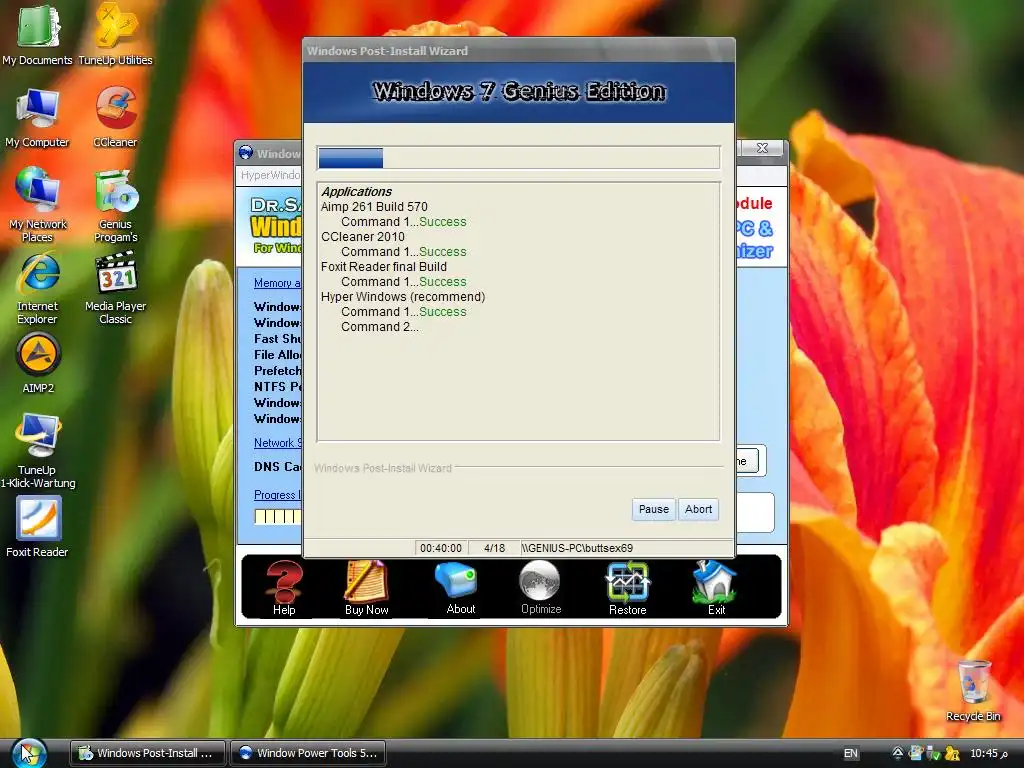The width and height of the screenshot is (1024, 768).
Task: Select 'Hyper Windows (recommend)' entry
Action: click(x=403, y=297)
